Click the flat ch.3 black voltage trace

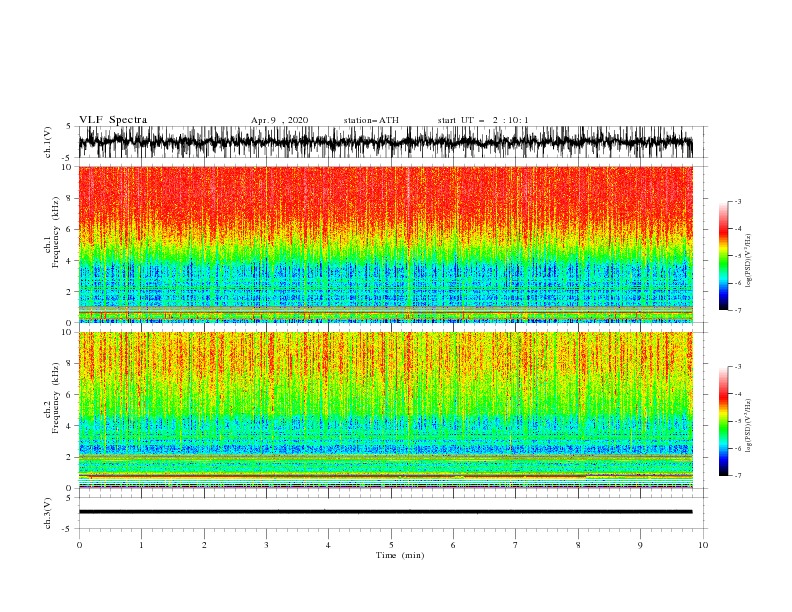point(385,512)
